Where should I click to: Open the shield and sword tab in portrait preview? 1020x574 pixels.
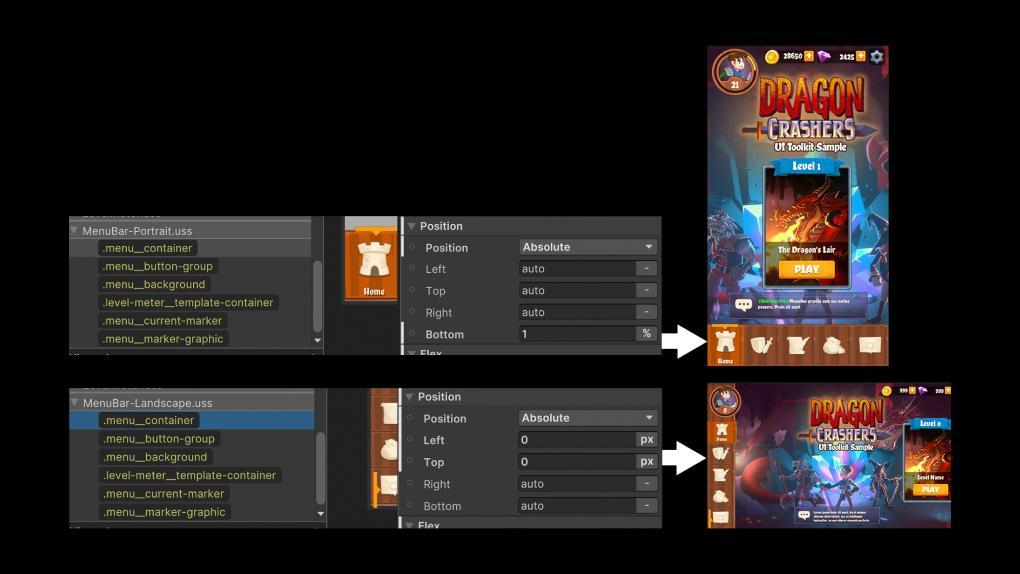point(762,345)
